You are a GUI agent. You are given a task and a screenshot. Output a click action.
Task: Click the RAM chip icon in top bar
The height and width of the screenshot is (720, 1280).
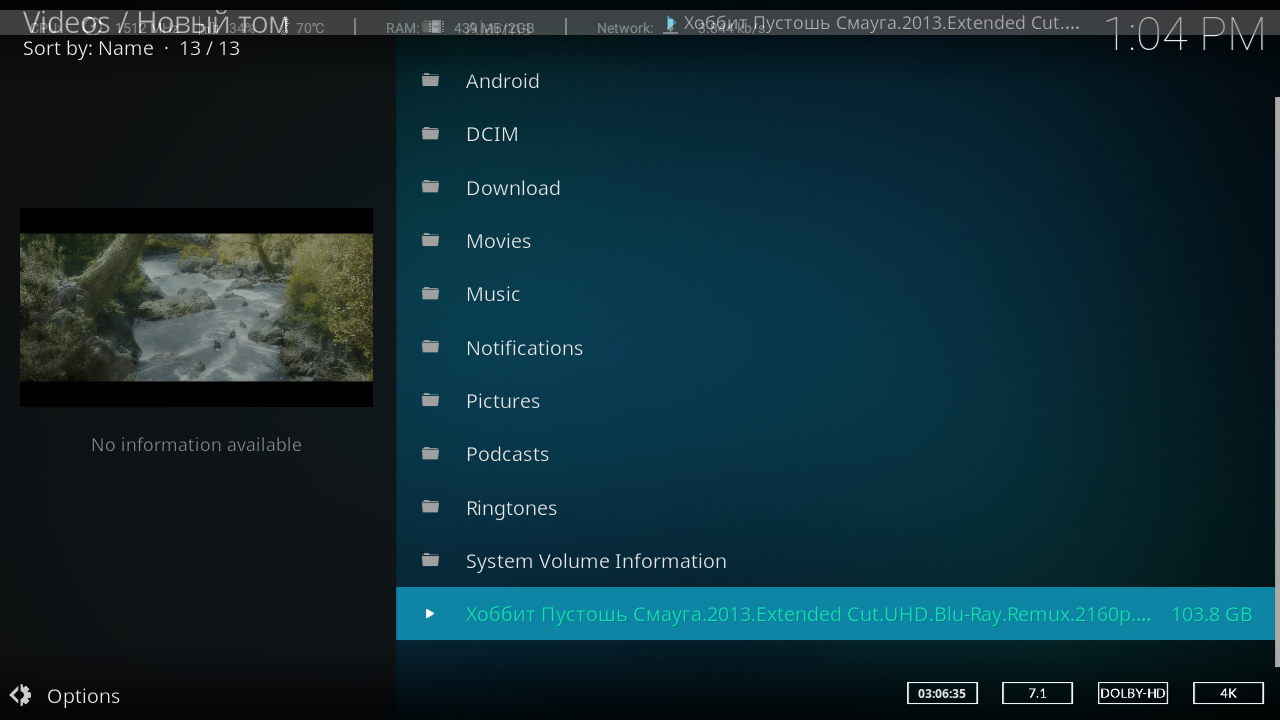point(435,27)
